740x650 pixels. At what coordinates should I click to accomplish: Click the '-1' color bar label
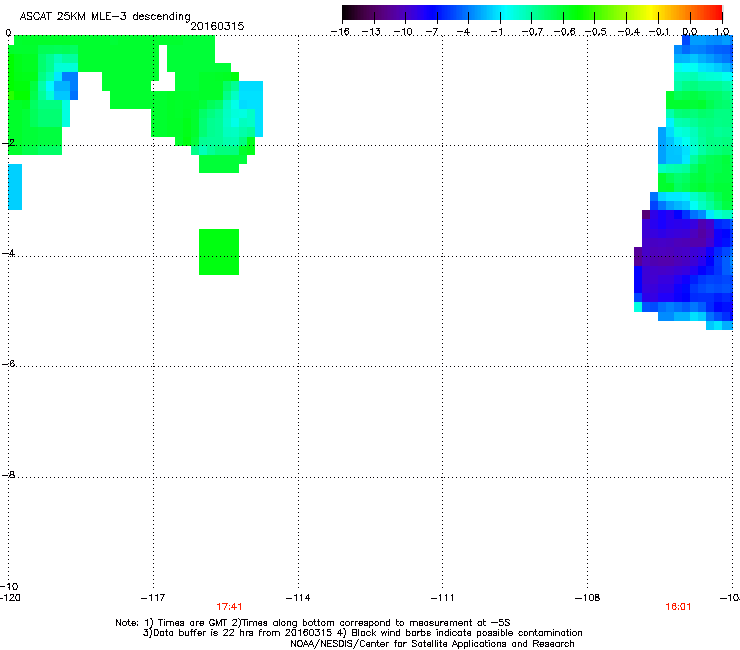click(x=497, y=32)
